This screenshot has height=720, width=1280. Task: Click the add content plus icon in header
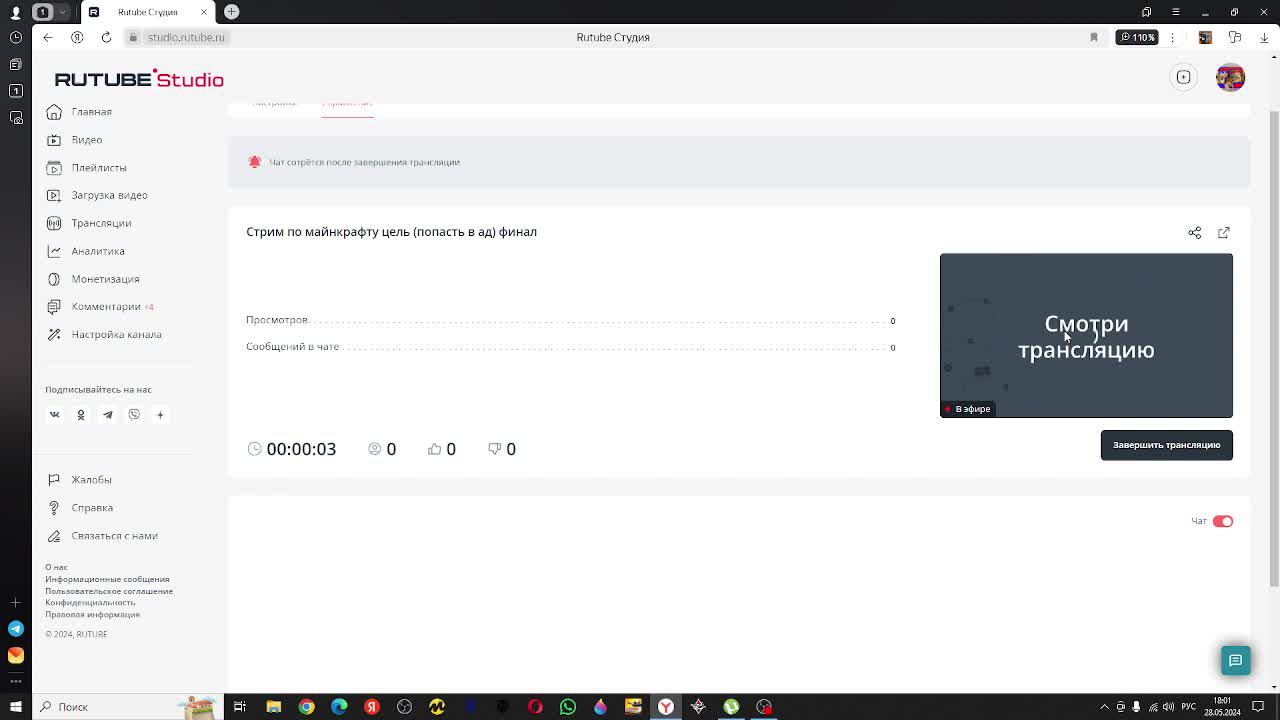(x=1183, y=78)
